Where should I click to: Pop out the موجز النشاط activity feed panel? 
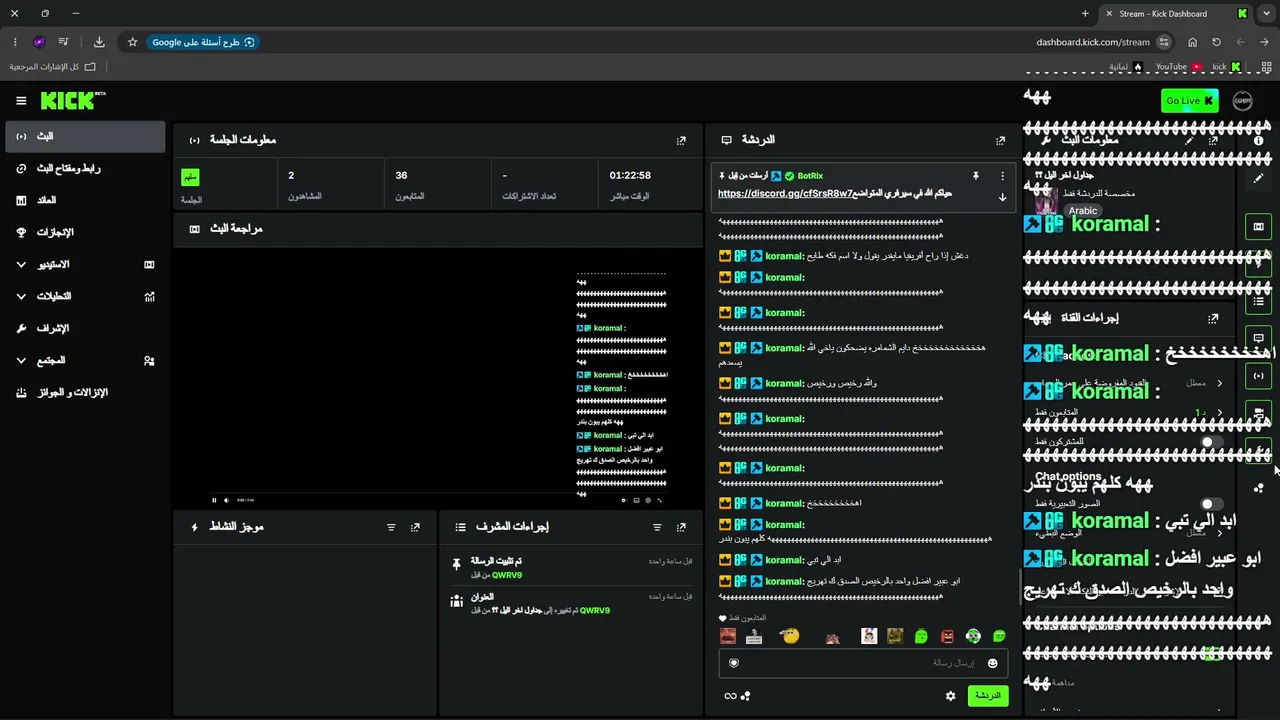click(x=415, y=527)
